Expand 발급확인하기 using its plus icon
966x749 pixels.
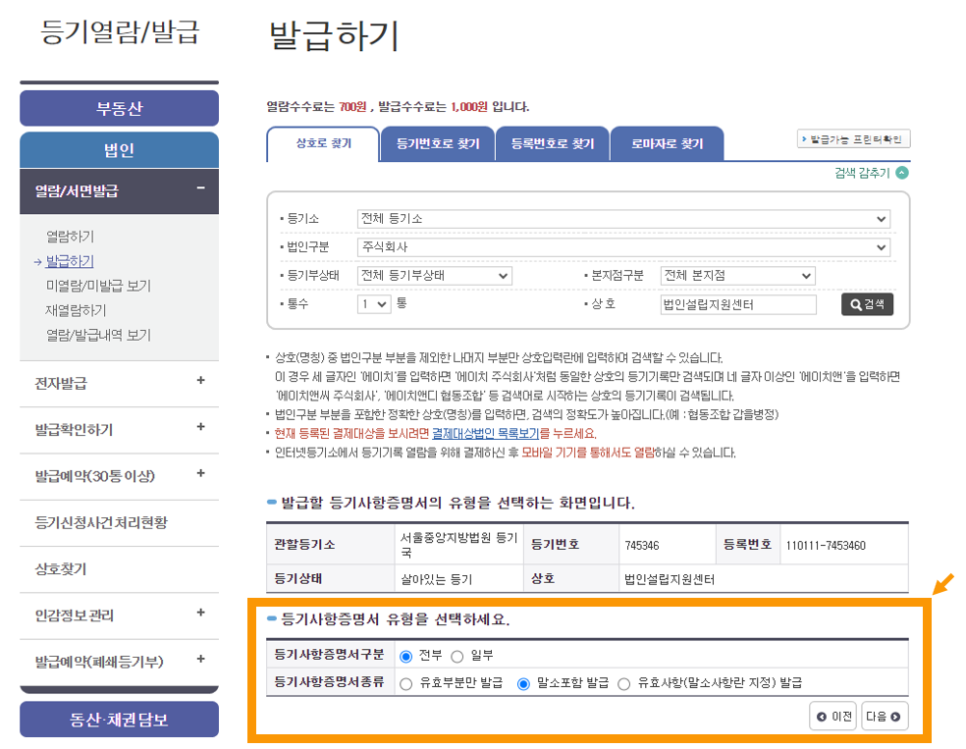[200, 427]
